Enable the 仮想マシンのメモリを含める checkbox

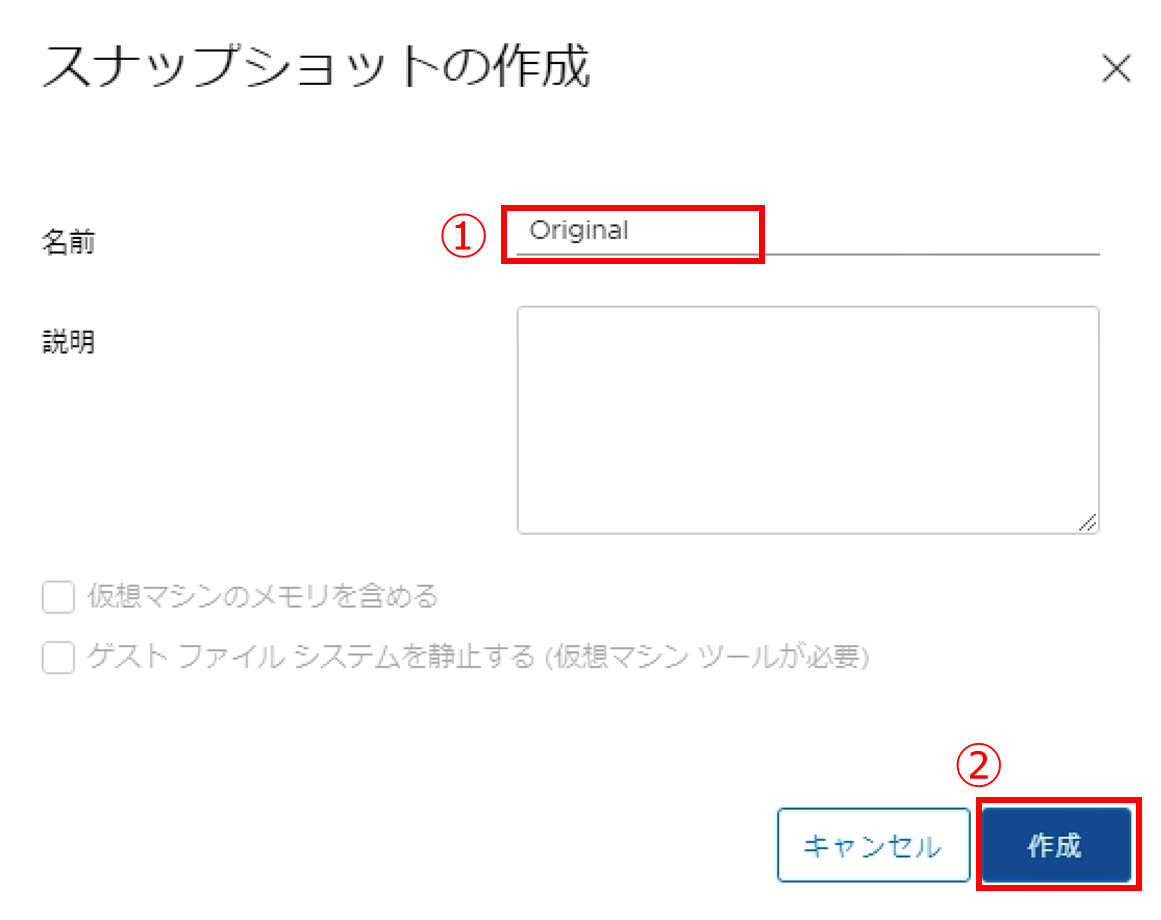pyautogui.click(x=59, y=598)
